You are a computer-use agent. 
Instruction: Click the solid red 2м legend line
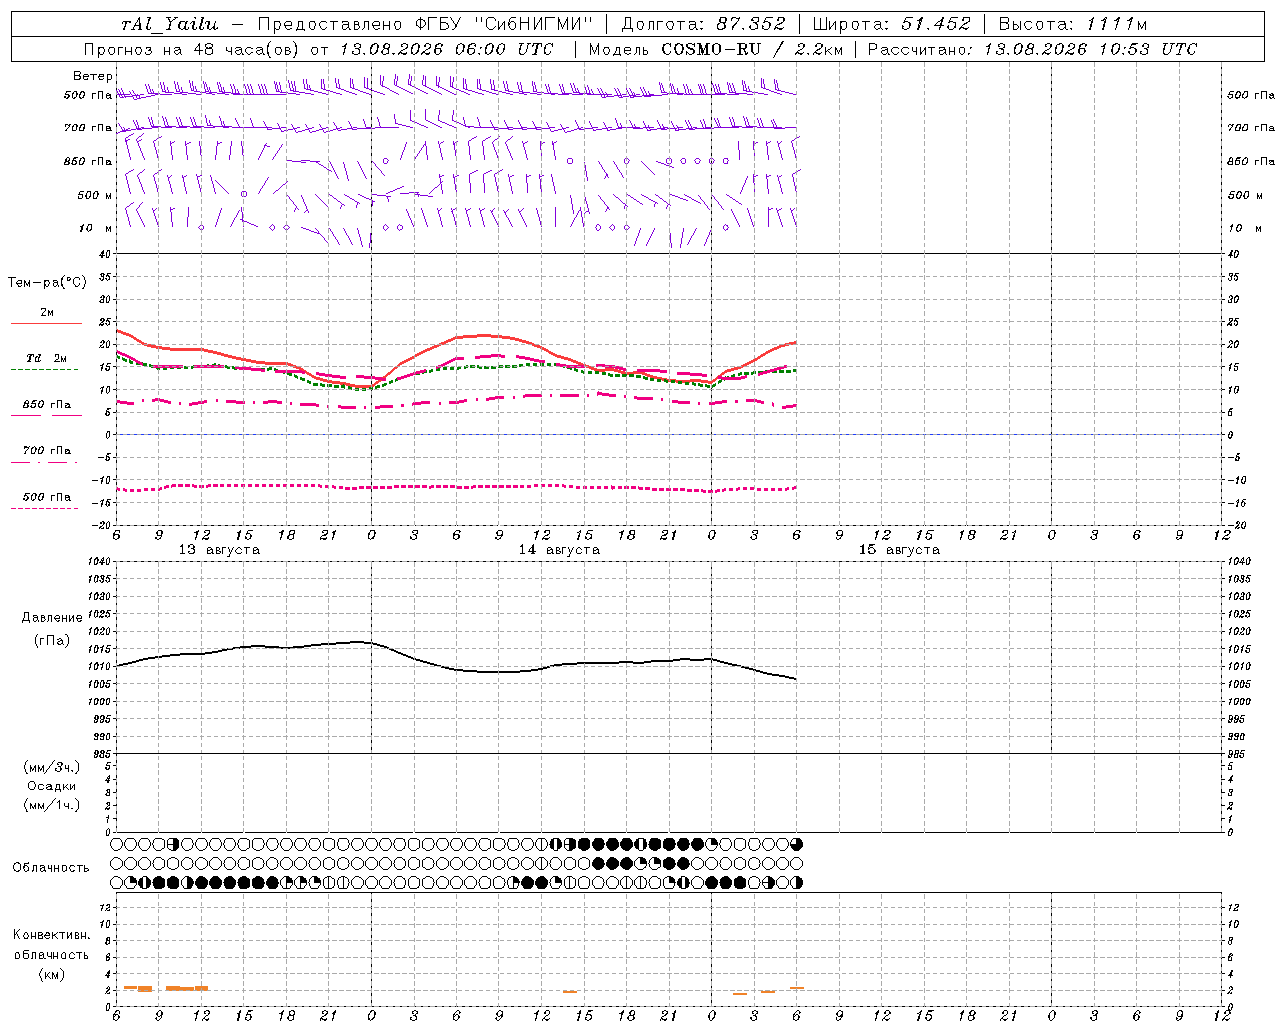pos(46,323)
